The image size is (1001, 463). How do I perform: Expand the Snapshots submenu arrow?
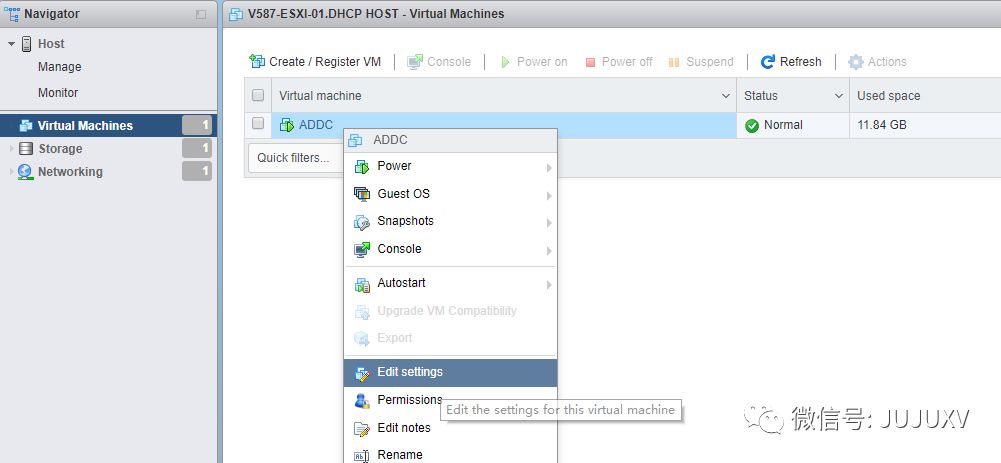[x=548, y=223]
